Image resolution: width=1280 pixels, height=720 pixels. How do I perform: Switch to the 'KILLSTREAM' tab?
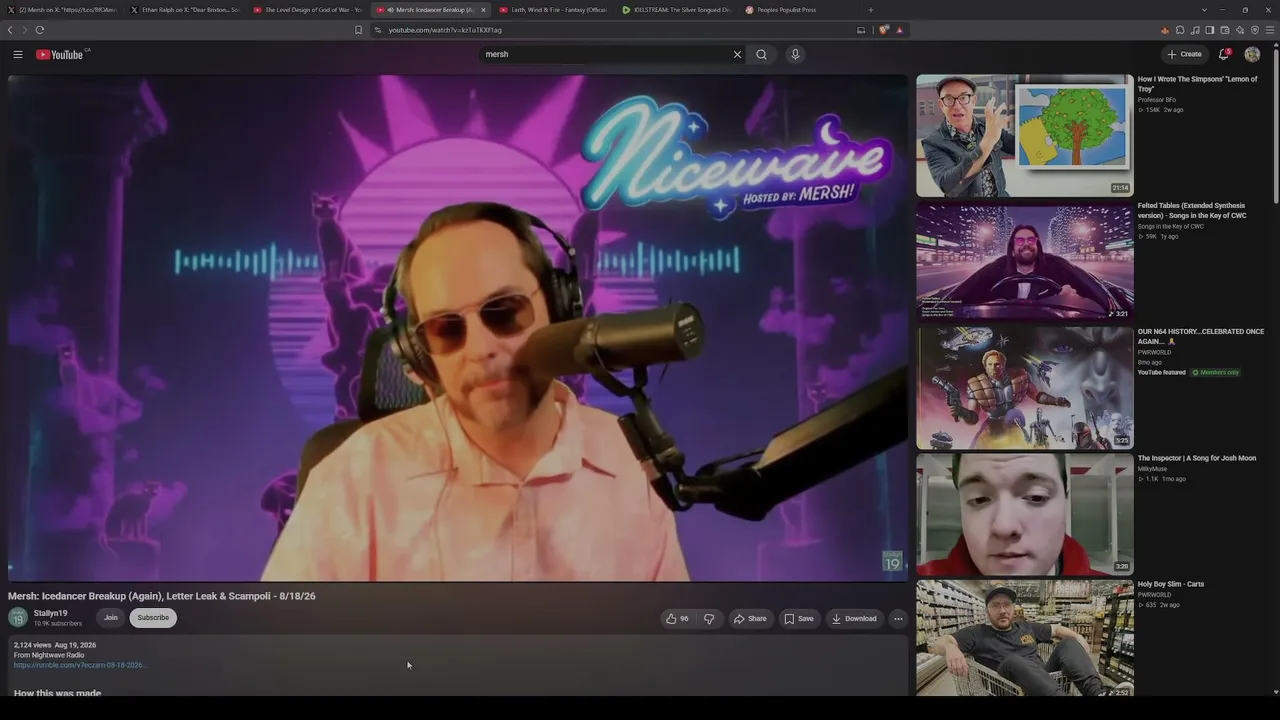[x=677, y=10]
